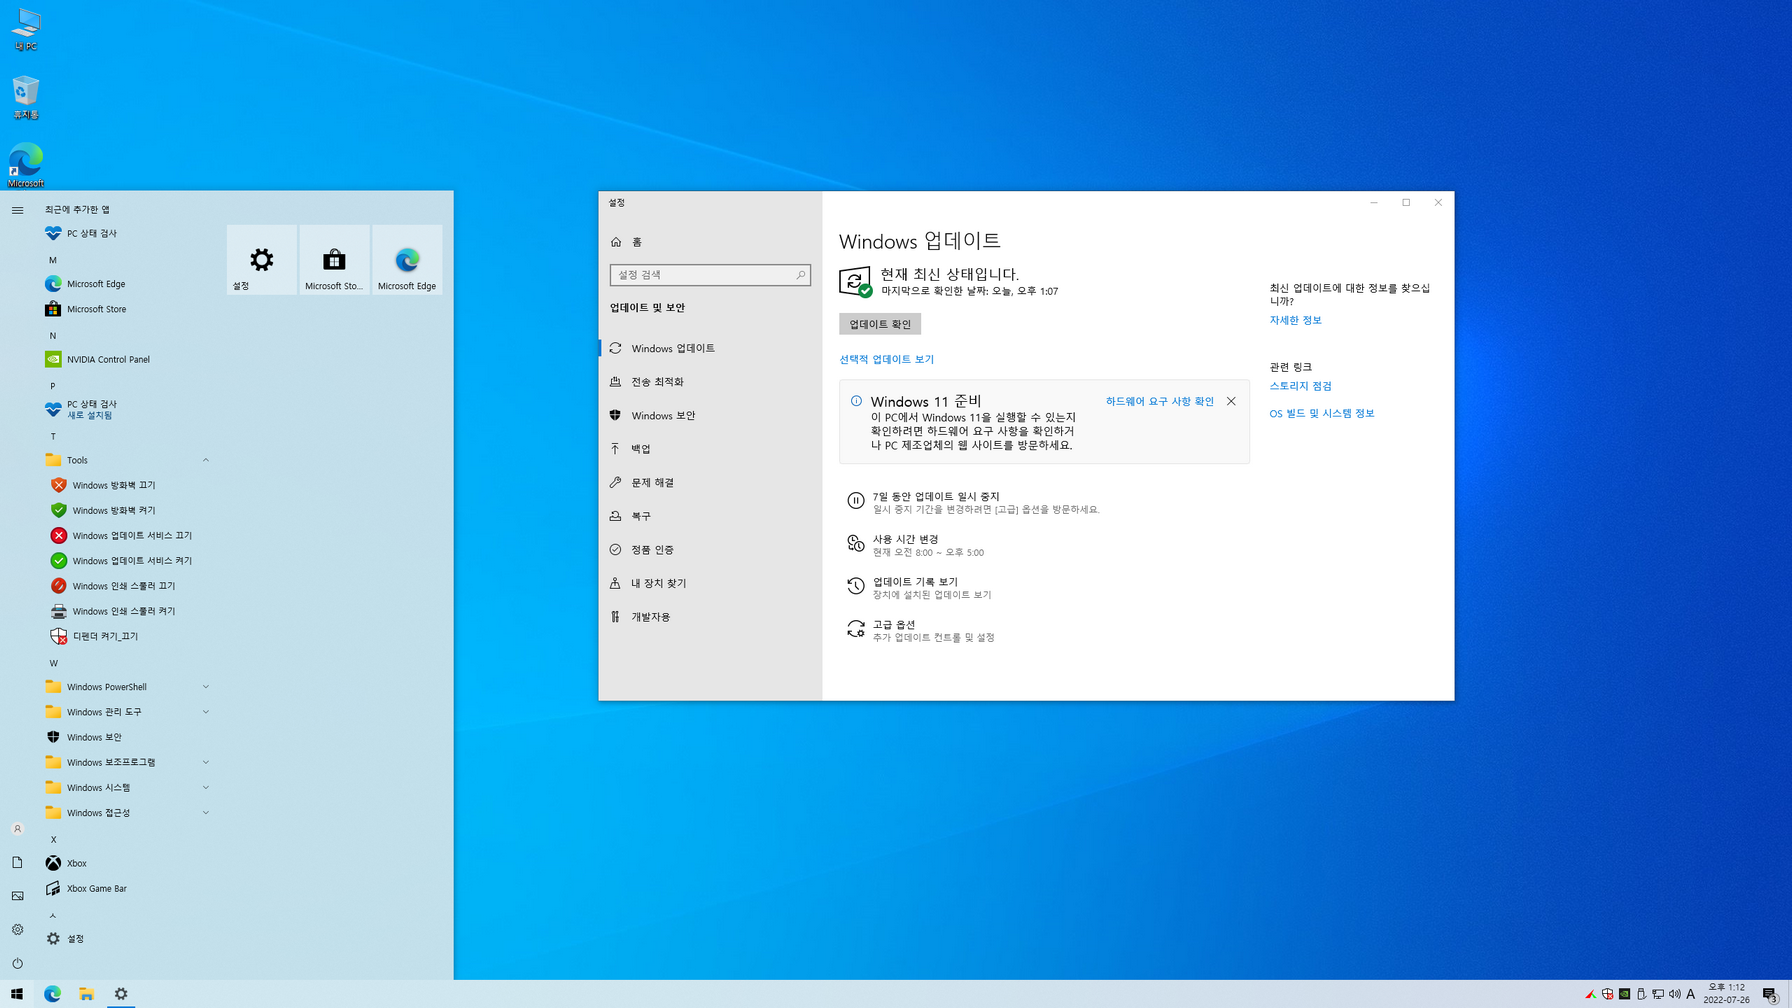Screen dimensions: 1792x1008
Task: Click the Windows Start button on taskbar
Action: 17,994
